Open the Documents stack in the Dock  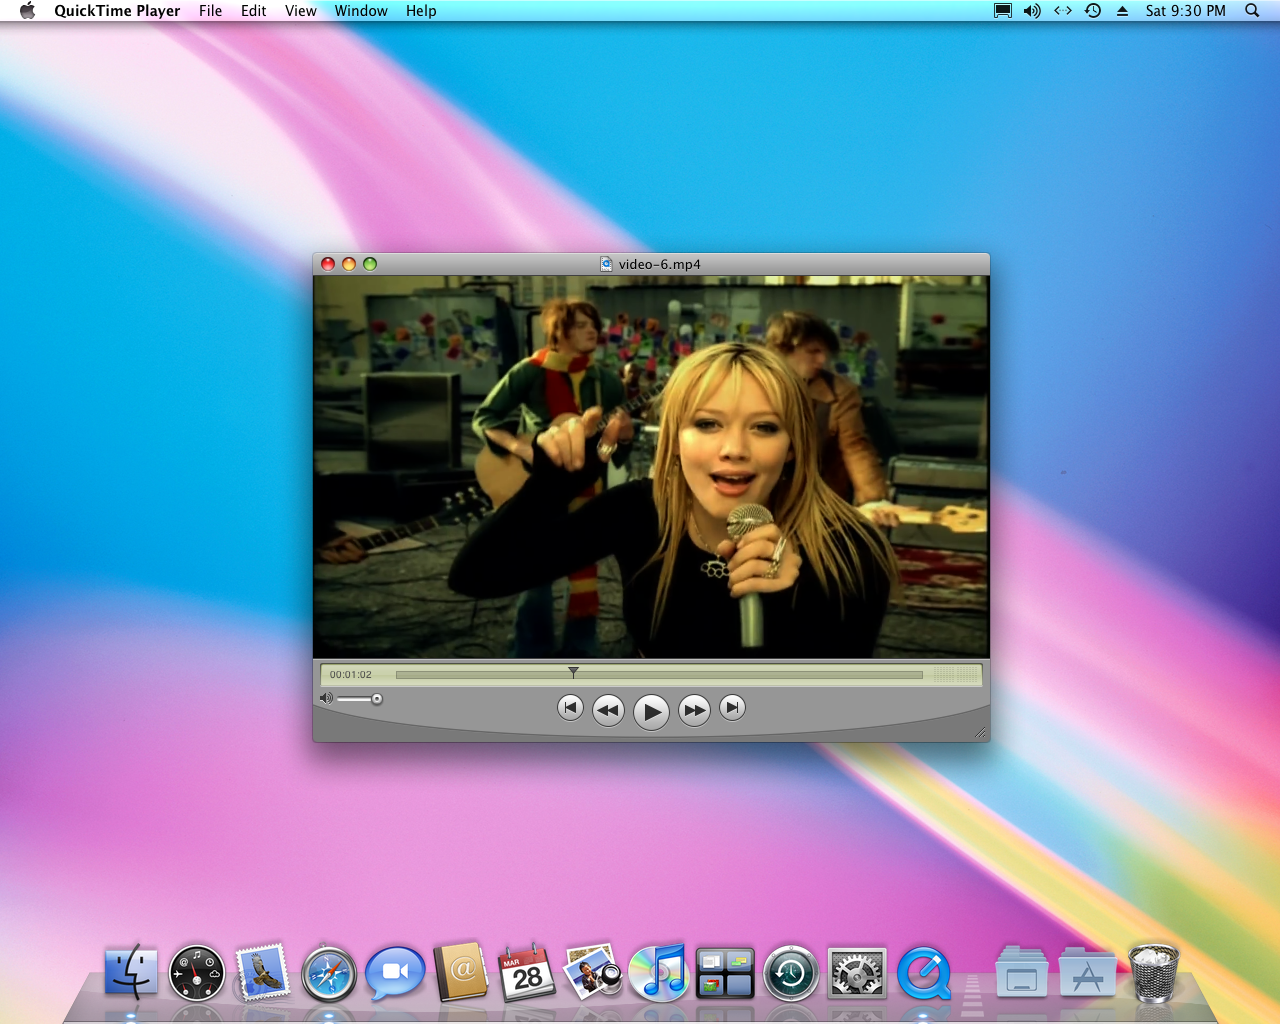tap(1022, 973)
